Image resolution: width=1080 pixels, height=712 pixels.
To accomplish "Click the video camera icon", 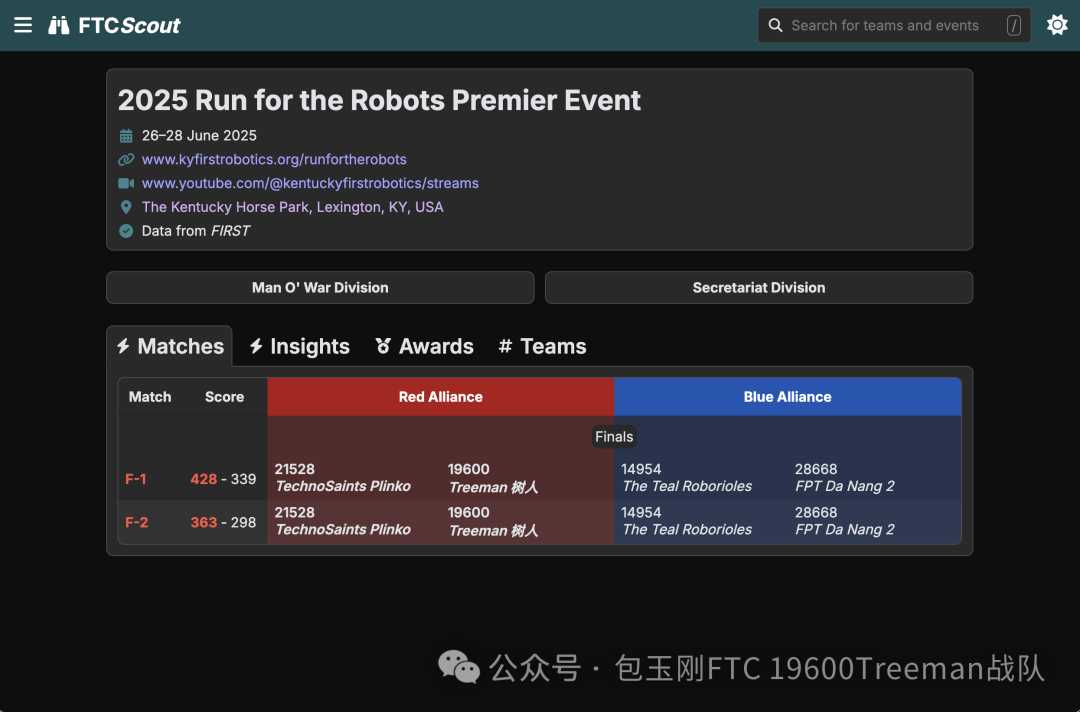I will (126, 184).
